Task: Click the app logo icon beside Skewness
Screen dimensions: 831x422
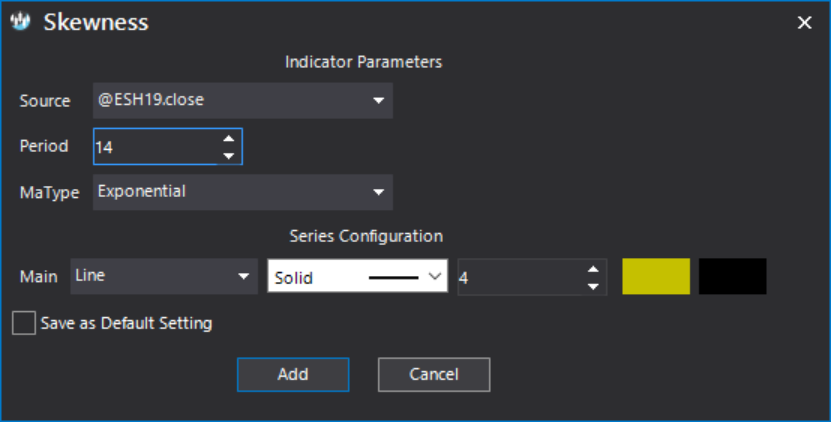Action: (21, 22)
